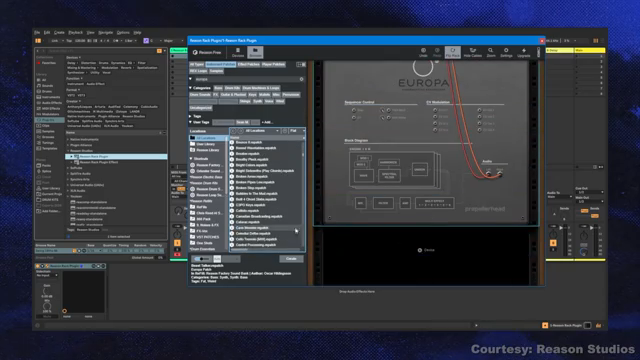Open the Devices panel in Reason Rack
The width and height of the screenshot is (640, 360).
pyautogui.click(x=238, y=52)
